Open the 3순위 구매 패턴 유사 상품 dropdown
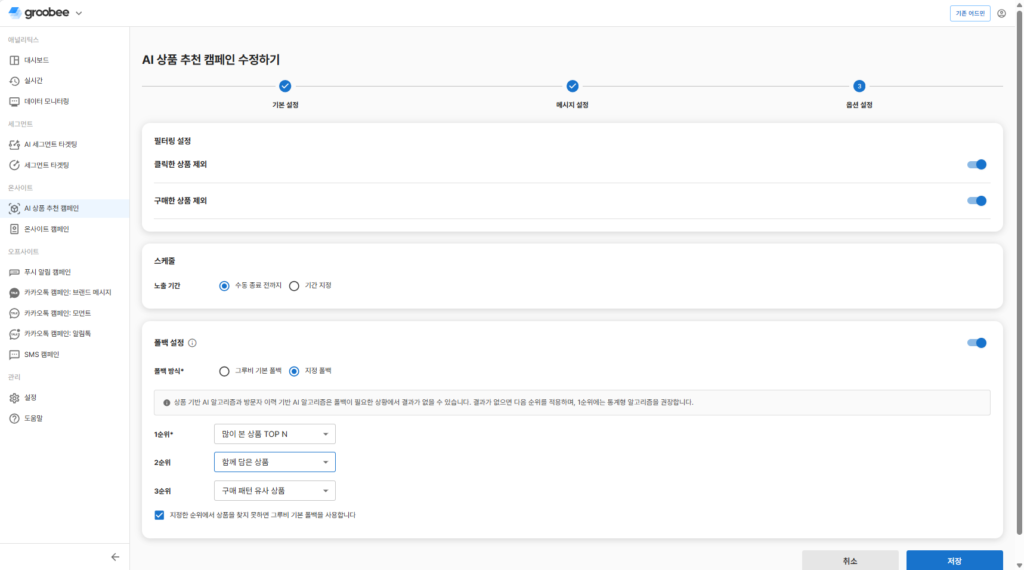Screen dimensions: 1024x570 274,491
